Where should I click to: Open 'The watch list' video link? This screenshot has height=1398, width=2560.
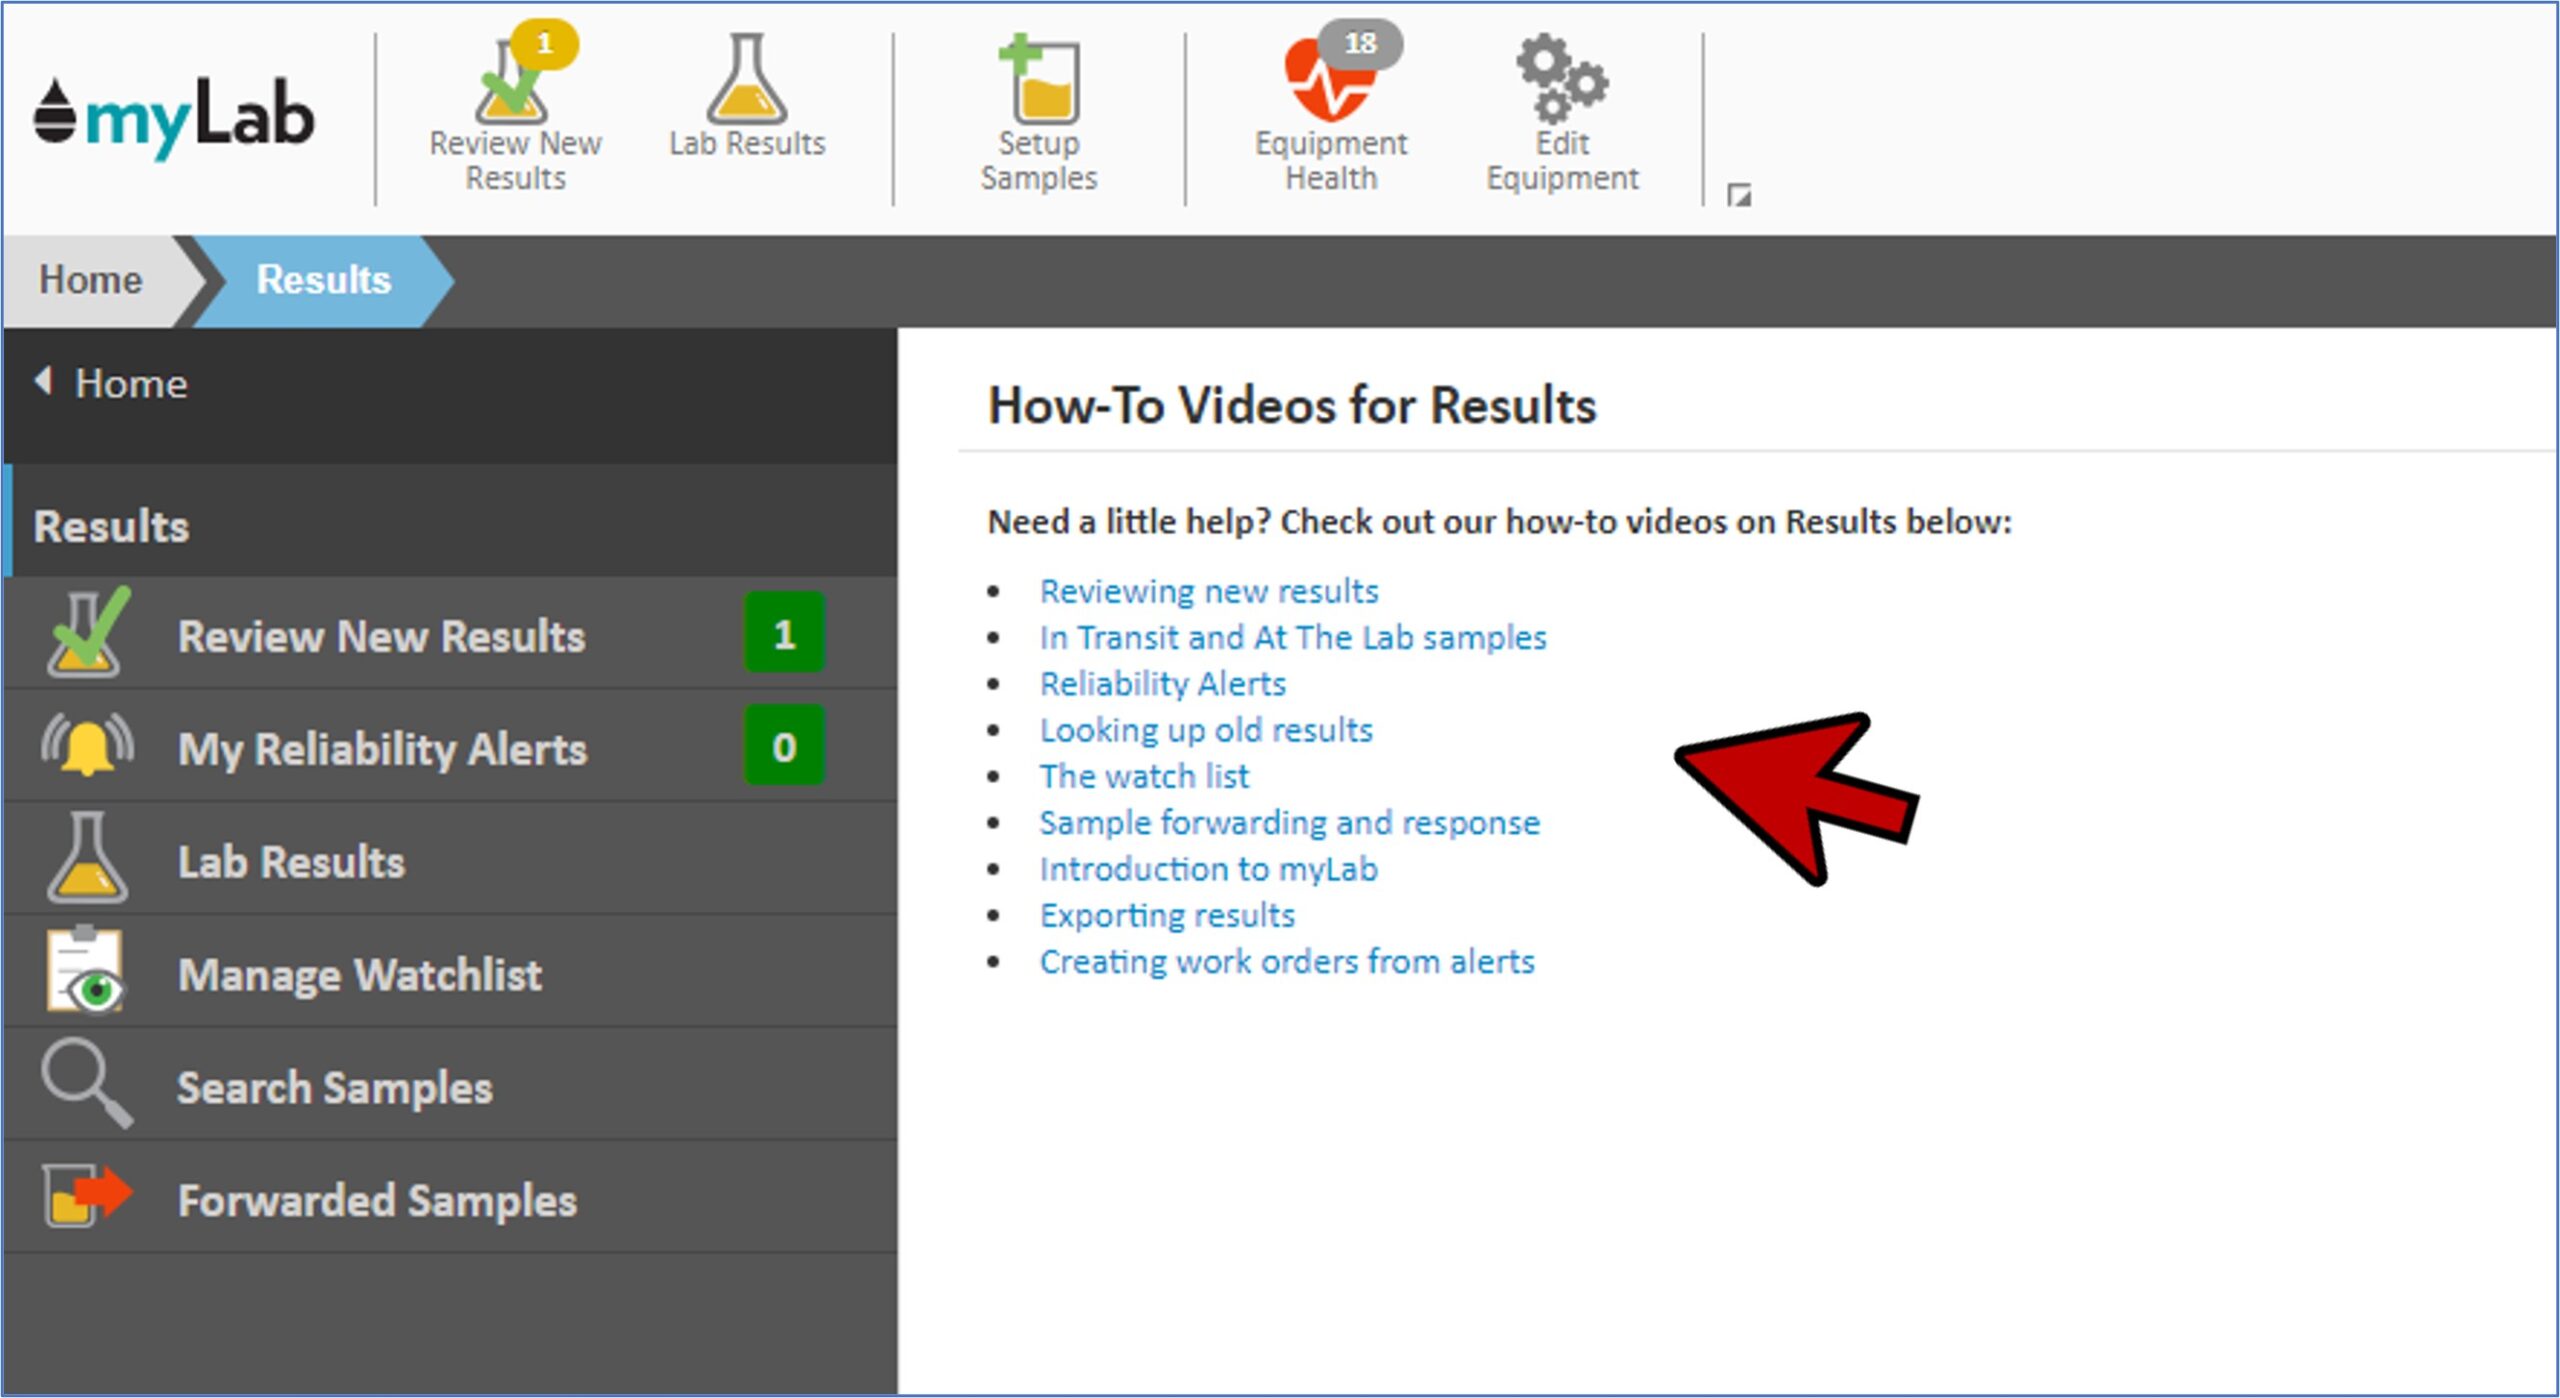click(x=1144, y=776)
